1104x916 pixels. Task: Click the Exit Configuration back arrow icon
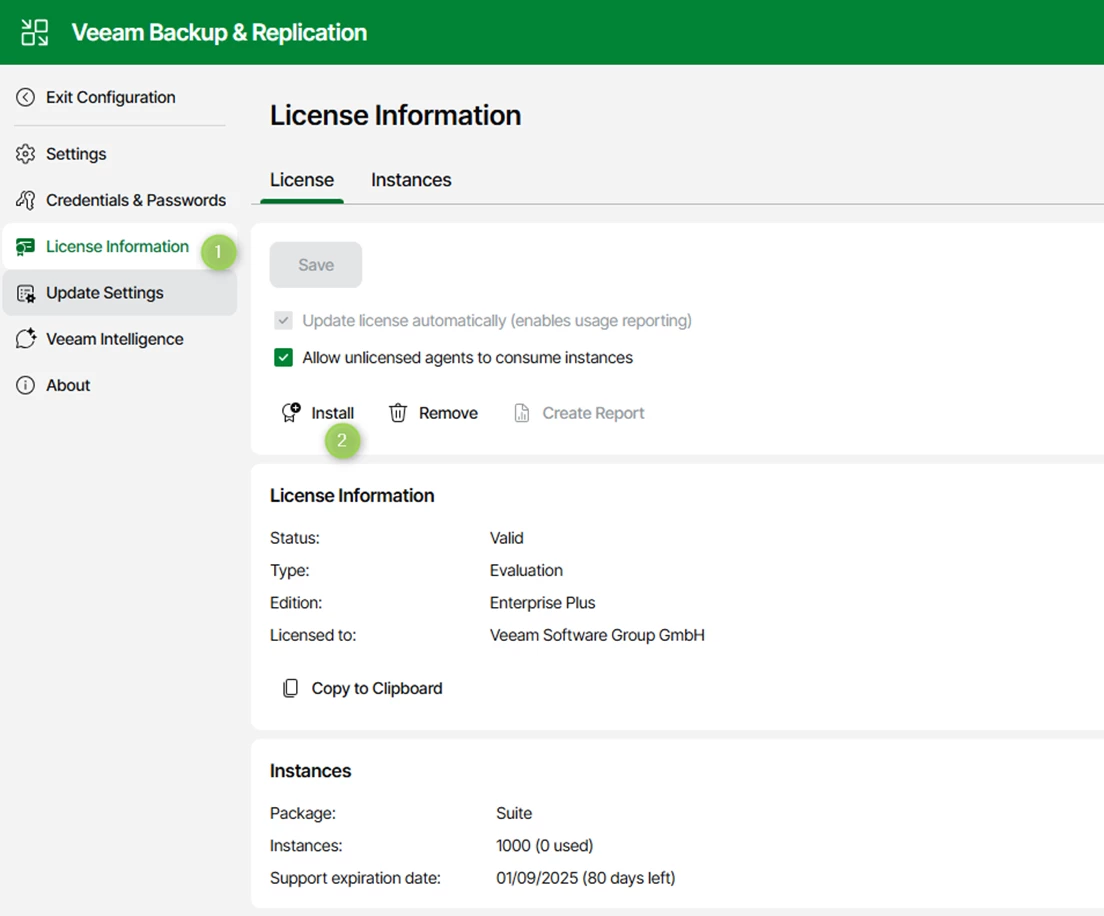[25, 97]
